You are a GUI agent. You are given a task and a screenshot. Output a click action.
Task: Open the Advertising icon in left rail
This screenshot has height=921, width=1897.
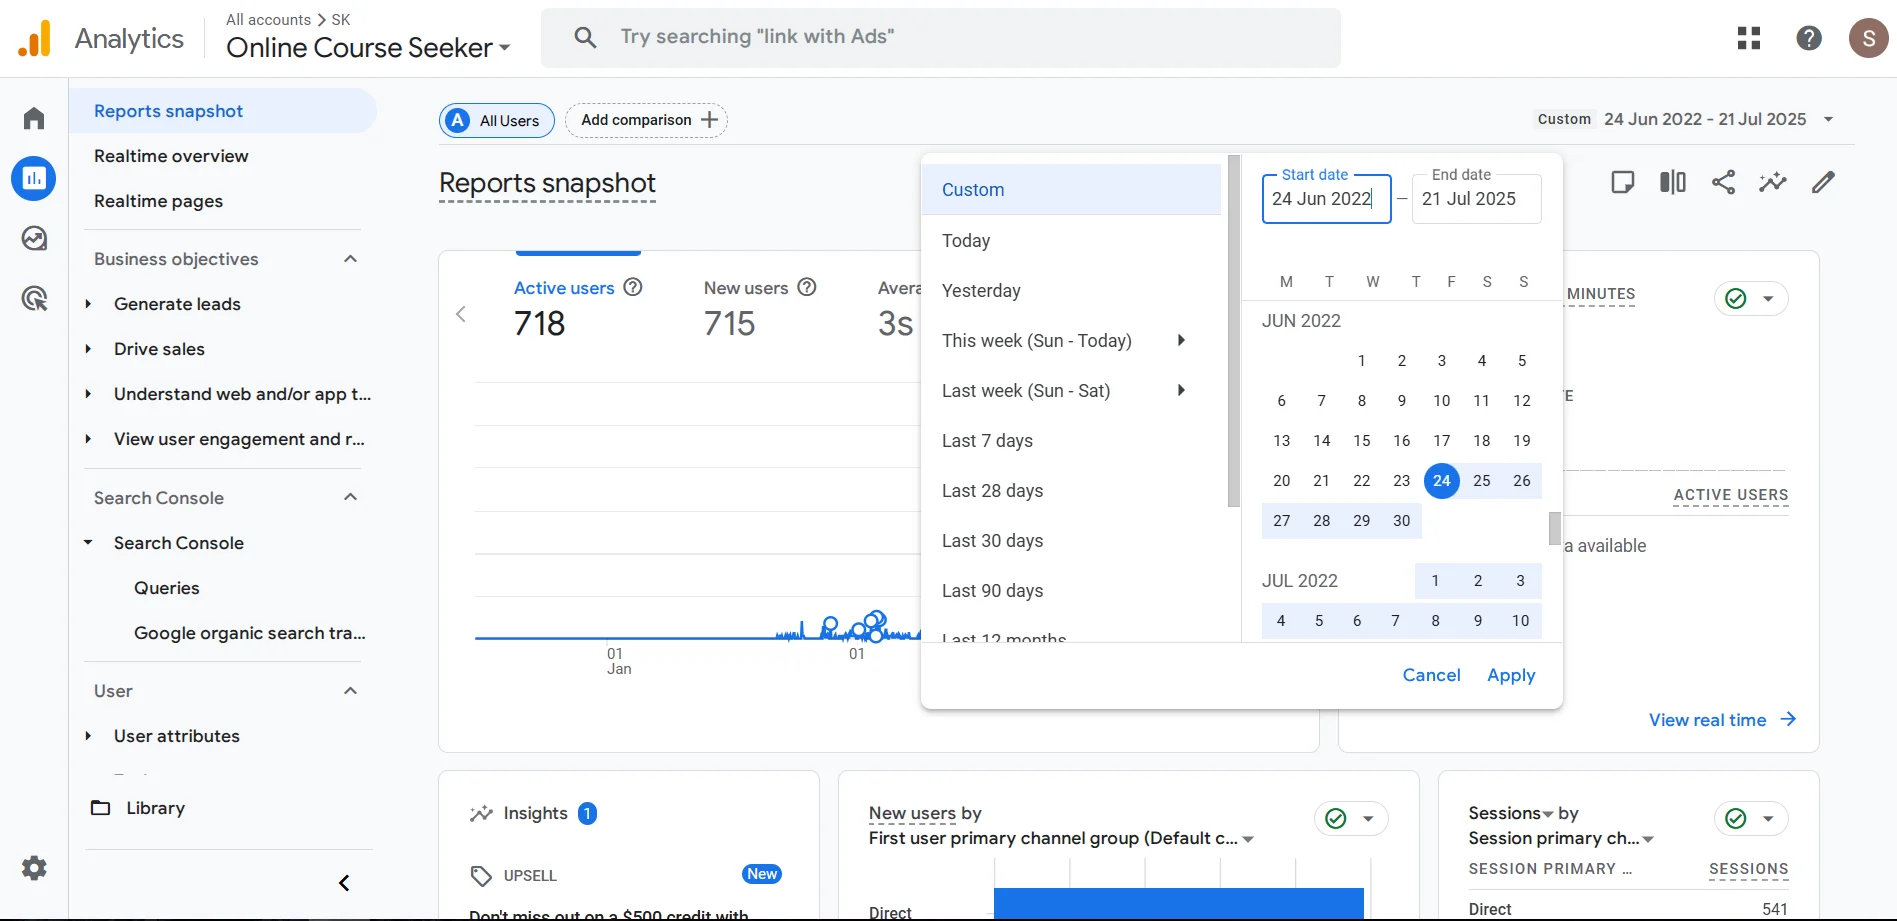point(34,298)
